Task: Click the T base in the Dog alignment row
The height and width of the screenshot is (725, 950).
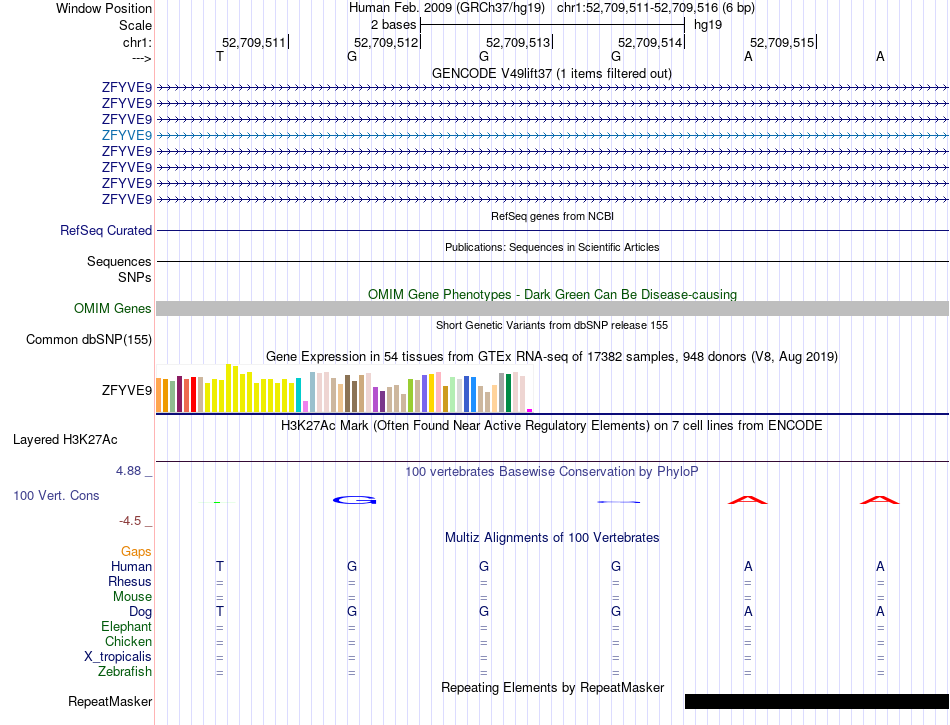Action: [220, 611]
